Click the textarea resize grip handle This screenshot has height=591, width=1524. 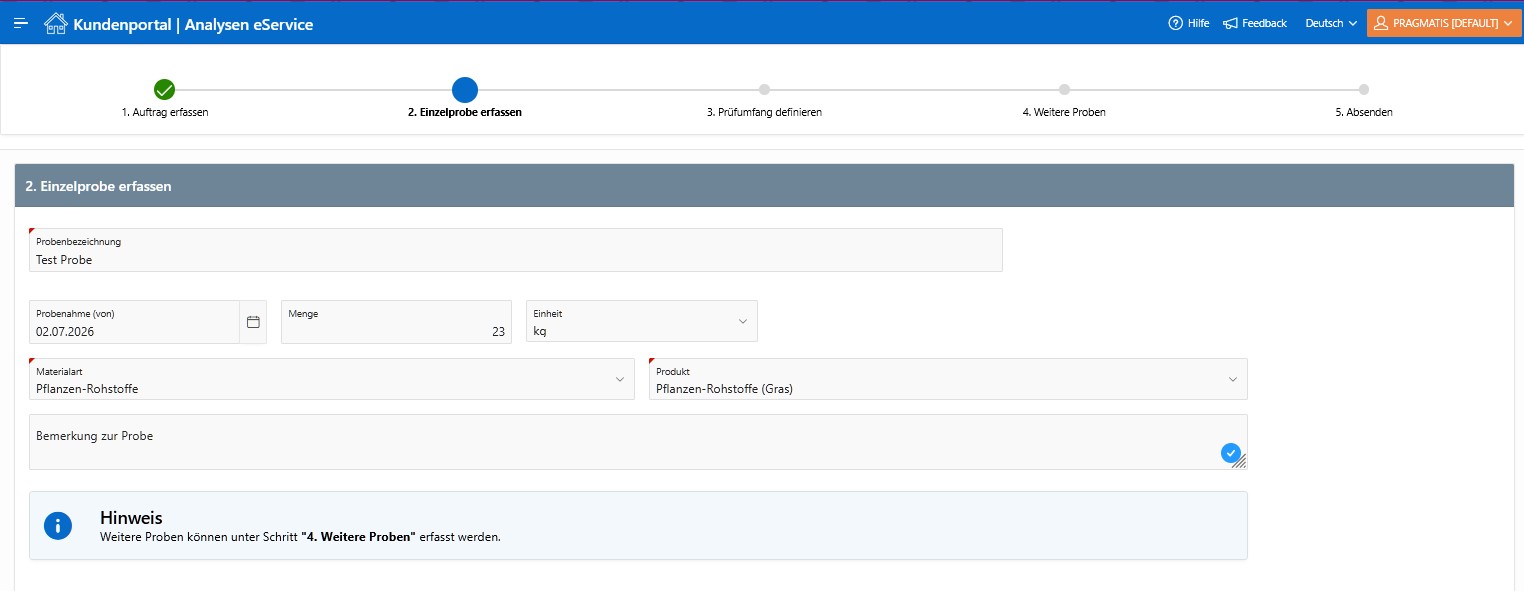(1239, 461)
